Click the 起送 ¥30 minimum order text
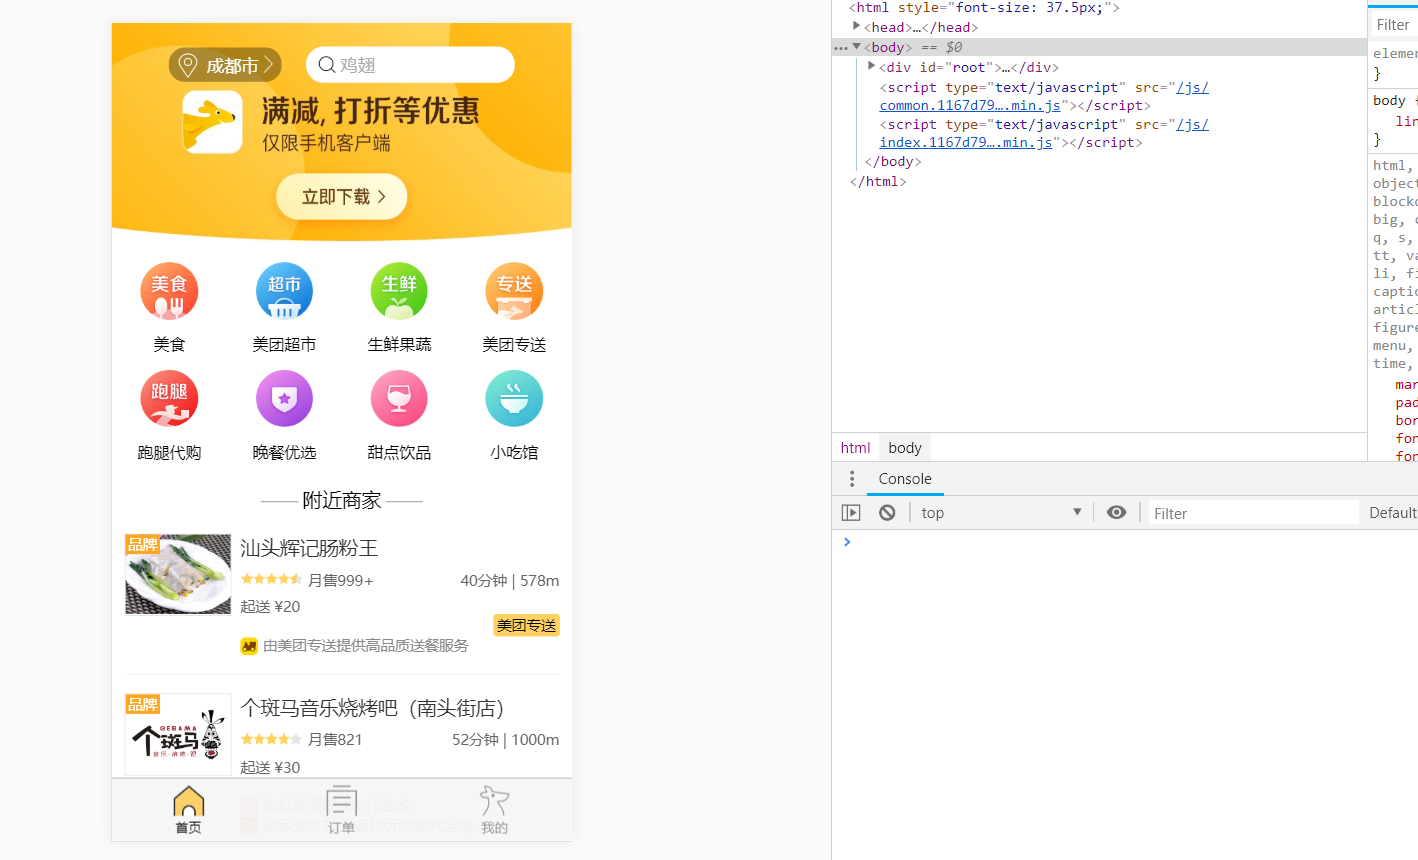 pyautogui.click(x=270, y=767)
